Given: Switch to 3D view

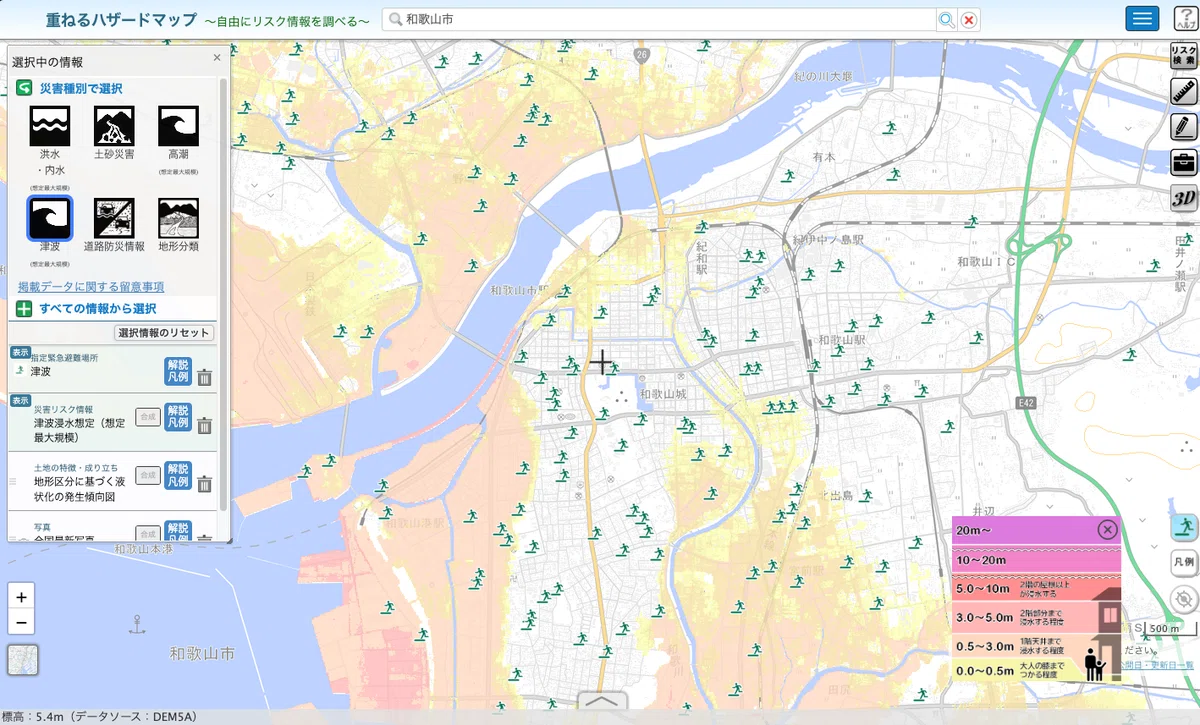Looking at the screenshot, I should (x=1184, y=198).
